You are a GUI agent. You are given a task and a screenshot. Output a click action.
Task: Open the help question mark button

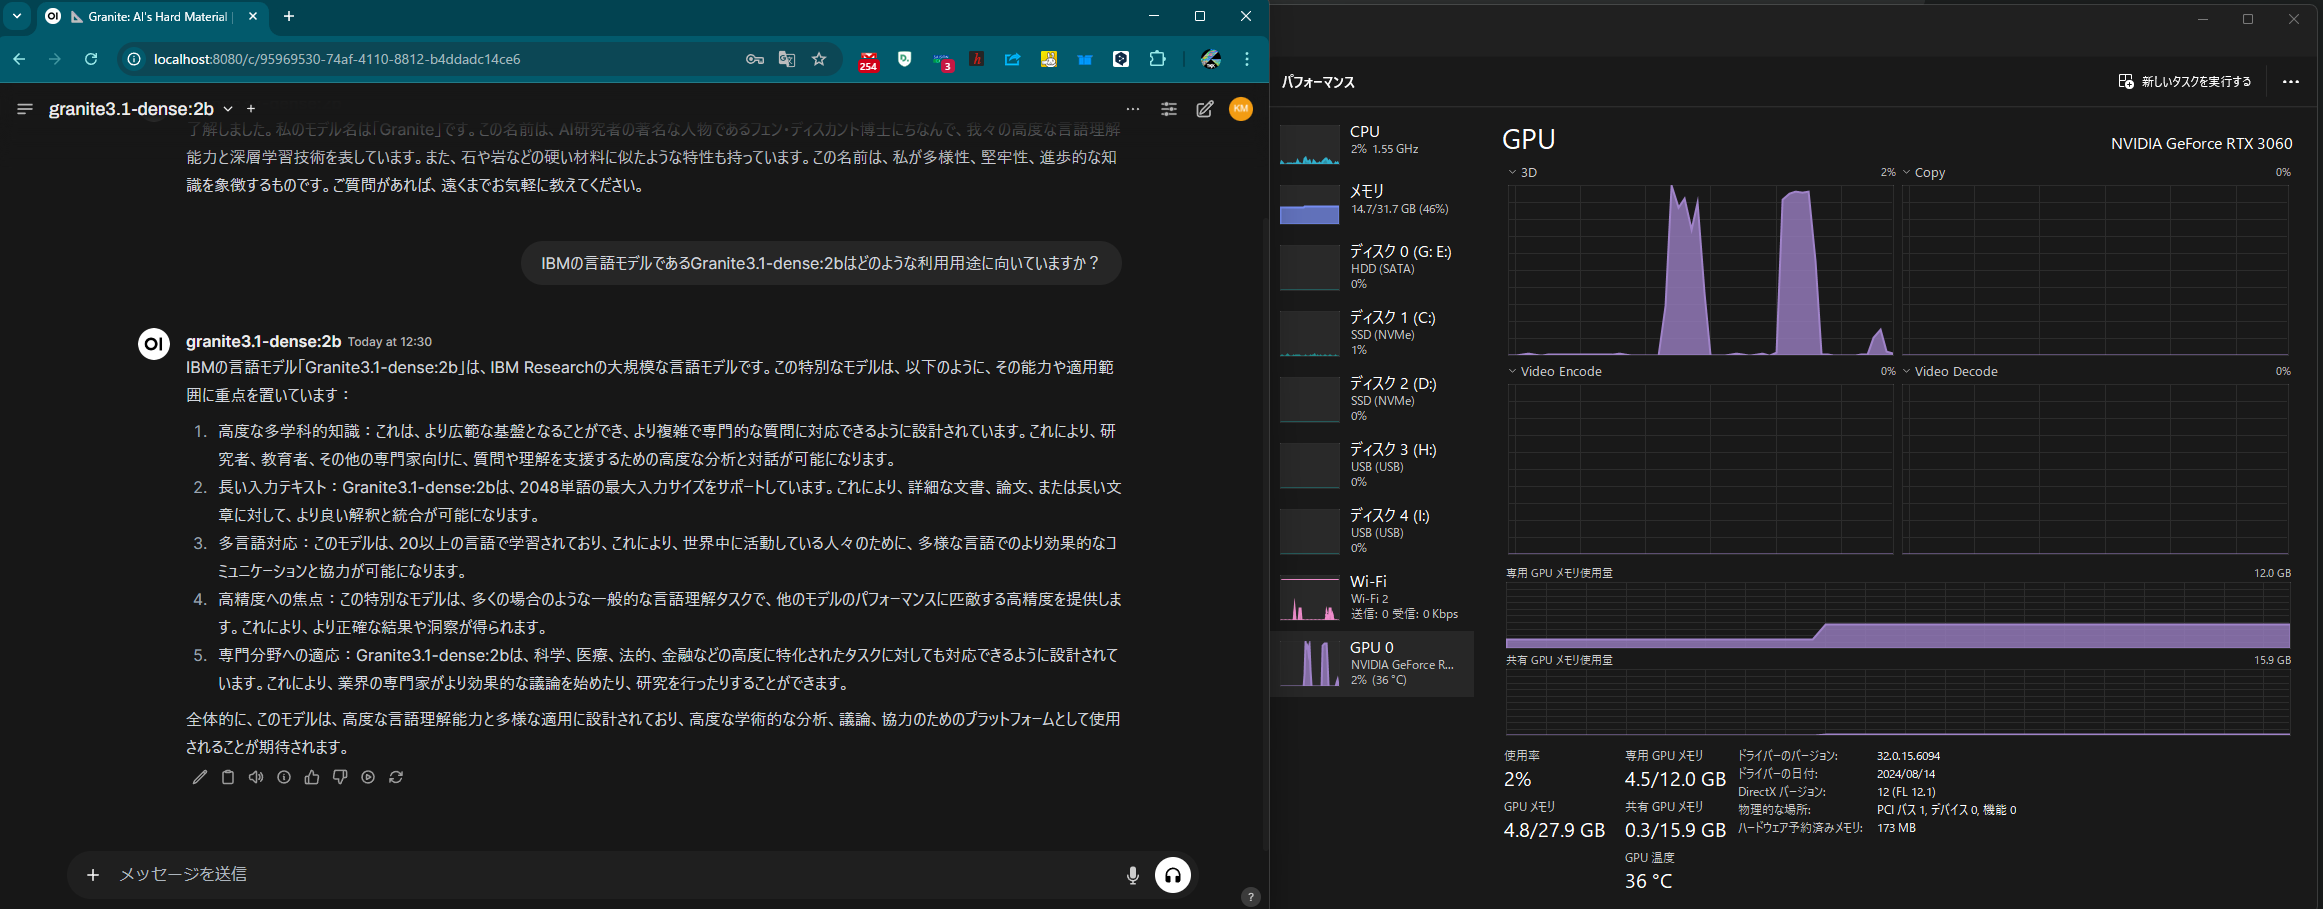(1249, 897)
